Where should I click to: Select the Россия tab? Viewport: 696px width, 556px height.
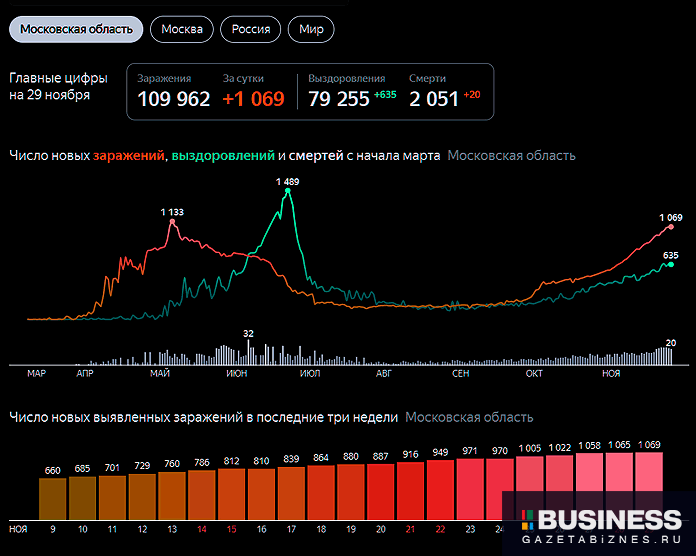click(x=250, y=29)
